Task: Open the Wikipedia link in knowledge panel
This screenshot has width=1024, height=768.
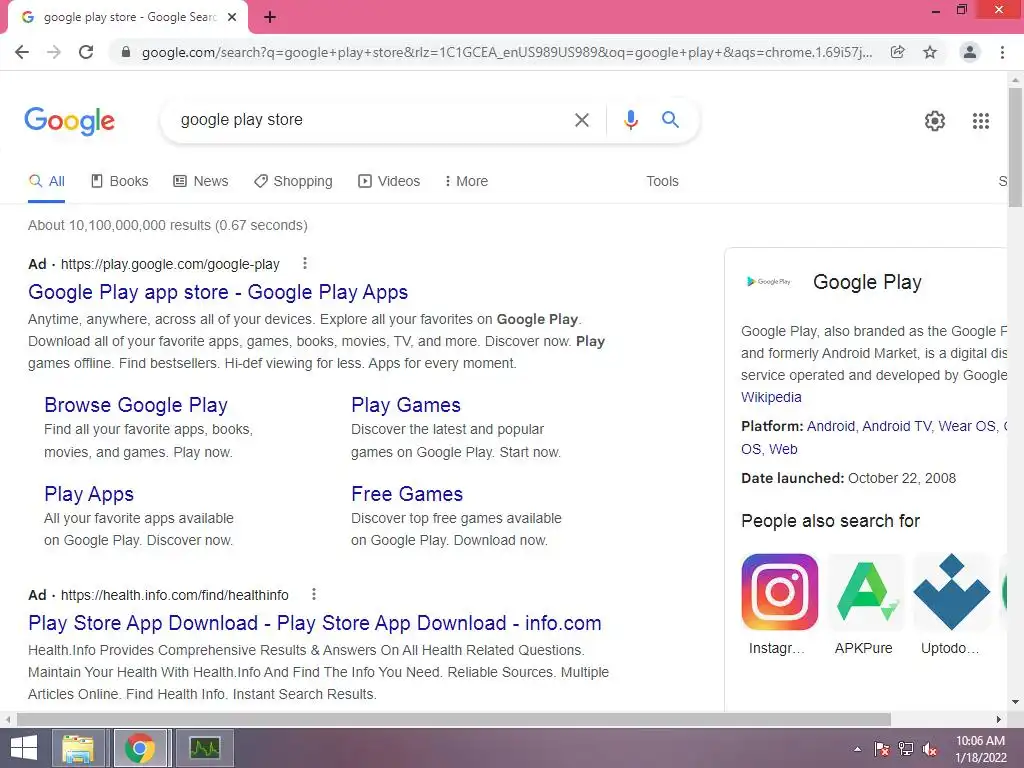Action: click(x=771, y=397)
